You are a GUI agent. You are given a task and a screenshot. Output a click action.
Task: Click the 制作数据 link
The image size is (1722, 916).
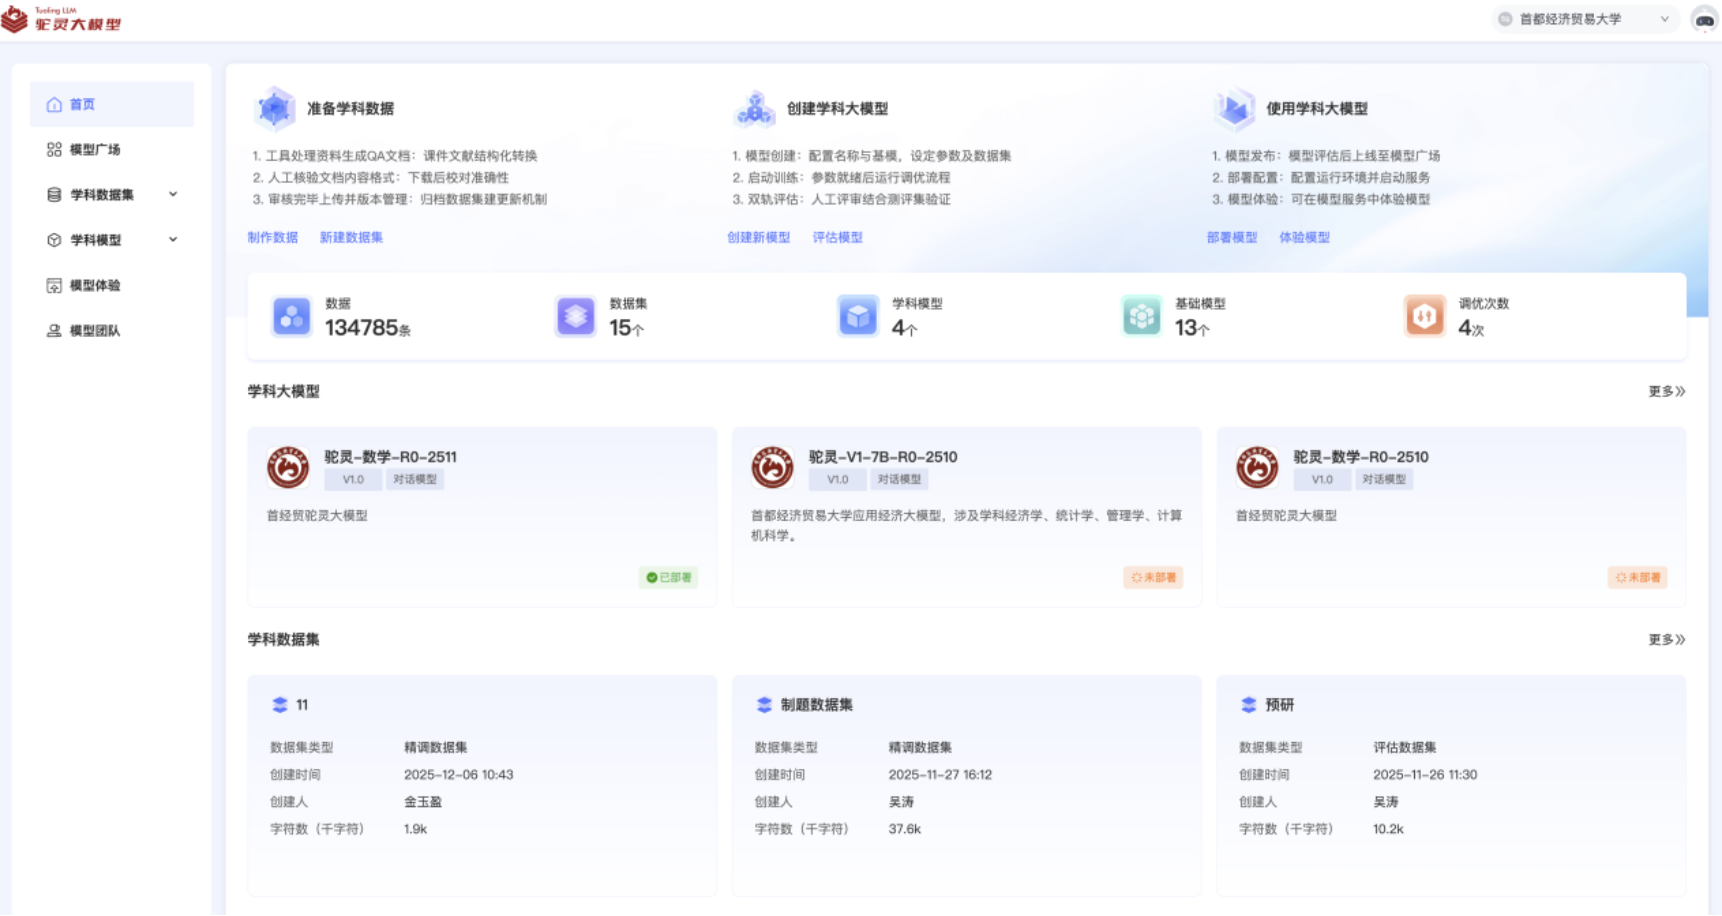click(273, 238)
